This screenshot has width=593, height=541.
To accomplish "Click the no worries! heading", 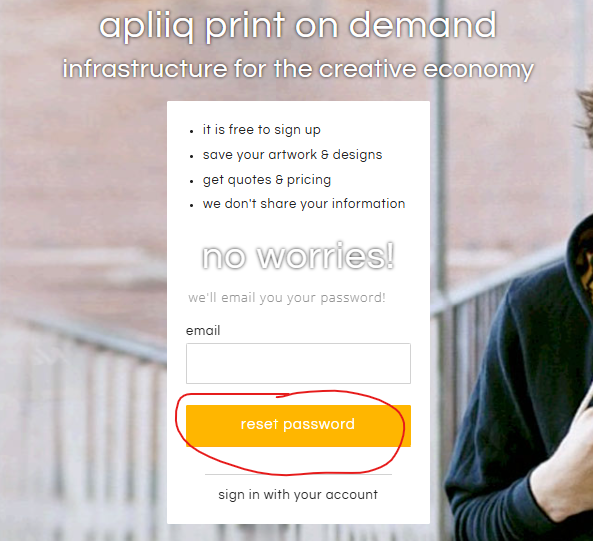I will point(298,256).
